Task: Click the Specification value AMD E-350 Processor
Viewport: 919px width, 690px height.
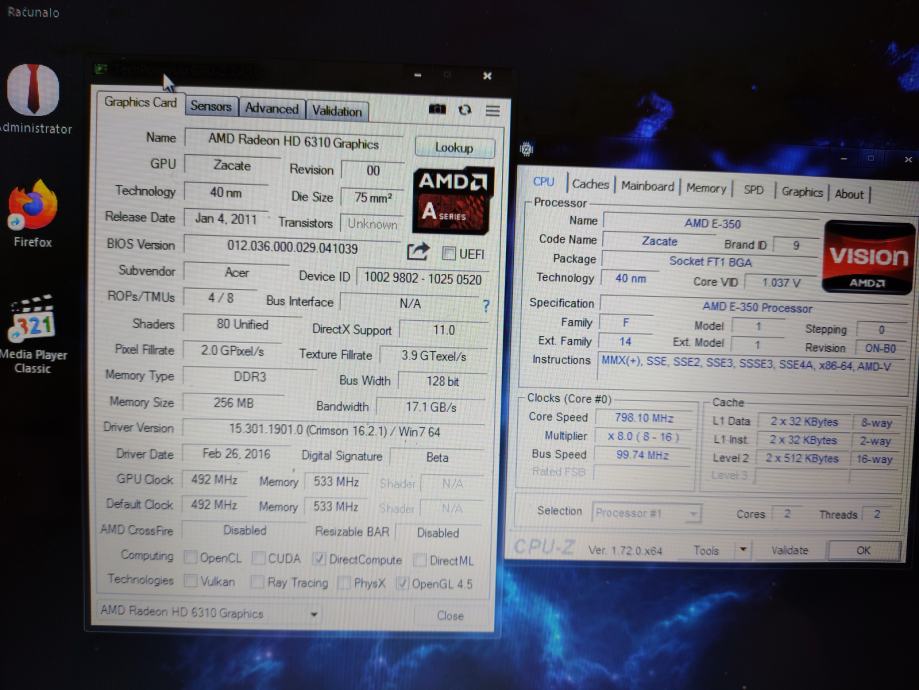Action: click(756, 307)
